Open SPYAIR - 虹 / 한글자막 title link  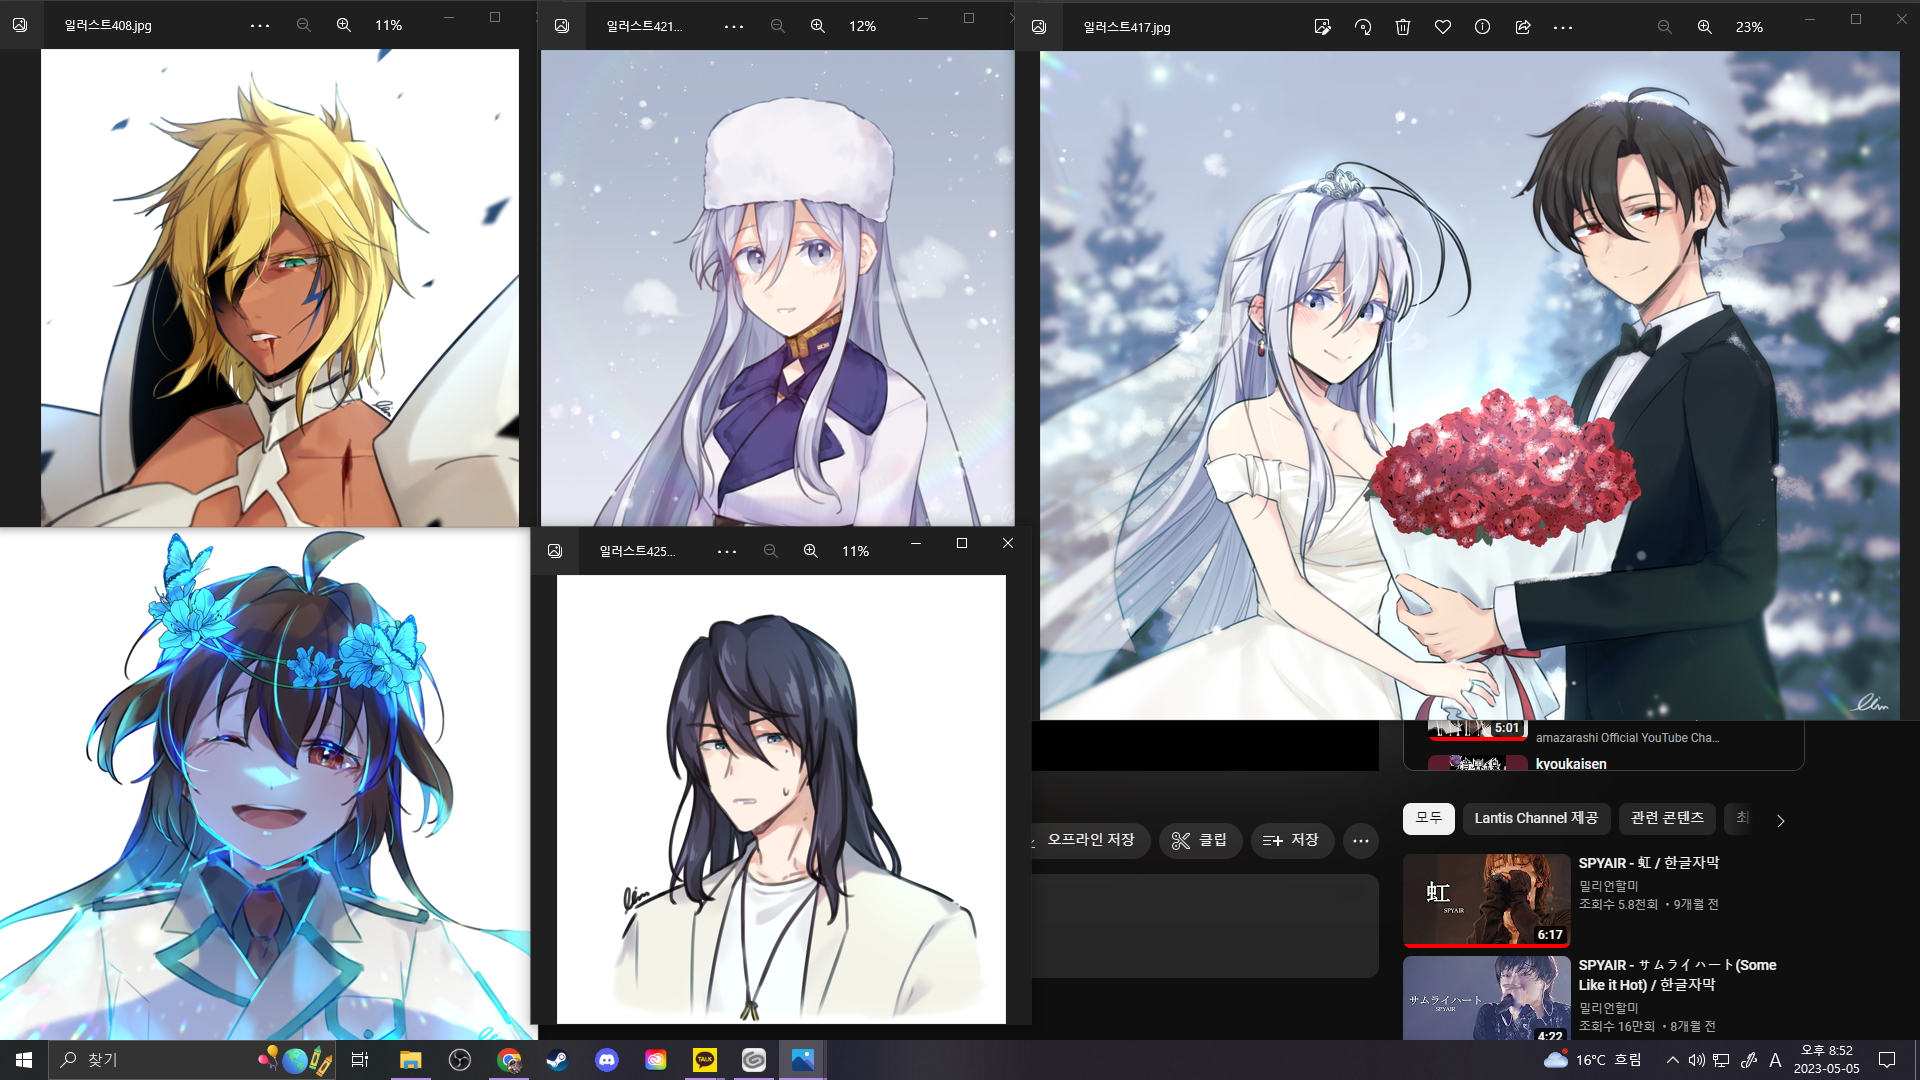[1649, 863]
